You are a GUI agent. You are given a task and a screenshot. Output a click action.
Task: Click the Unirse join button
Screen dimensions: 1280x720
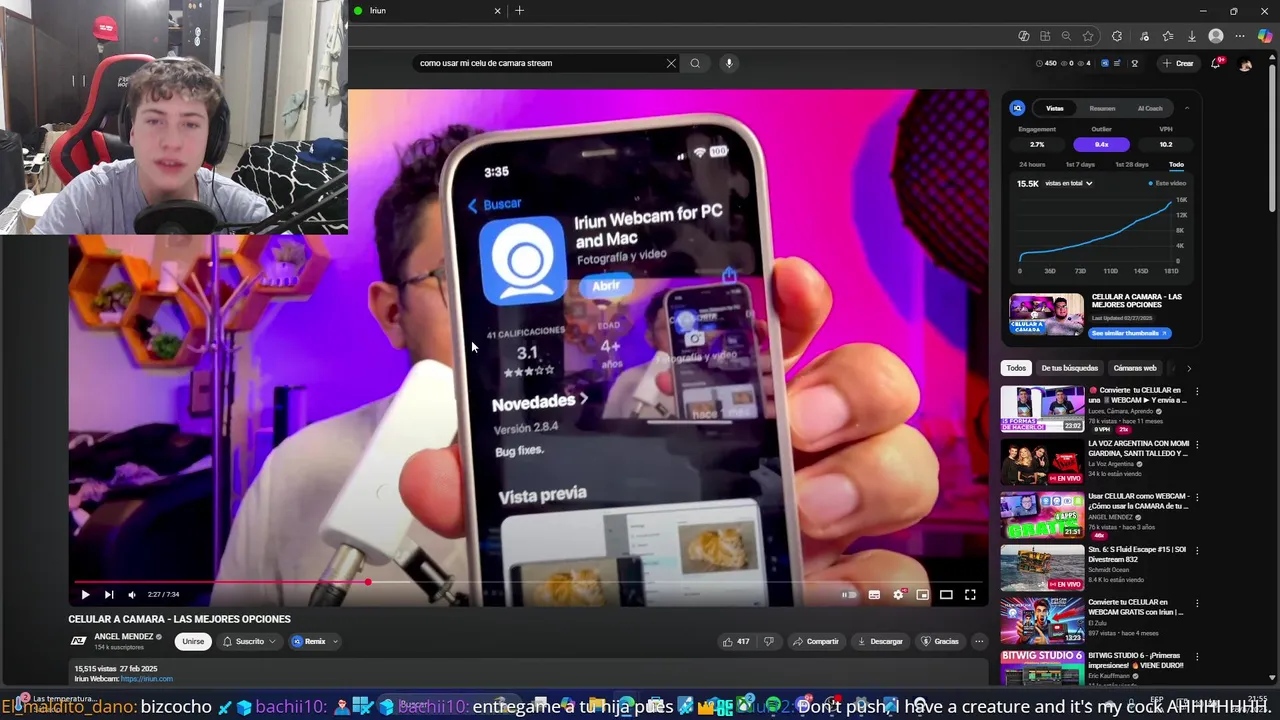tap(193, 641)
